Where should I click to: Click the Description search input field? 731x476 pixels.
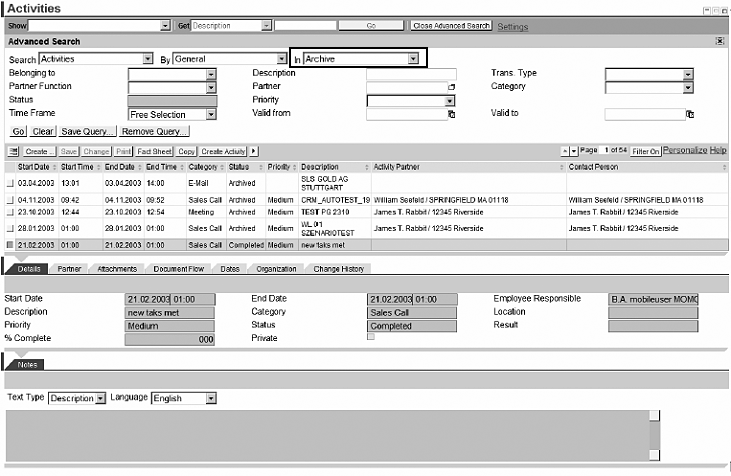coord(411,73)
